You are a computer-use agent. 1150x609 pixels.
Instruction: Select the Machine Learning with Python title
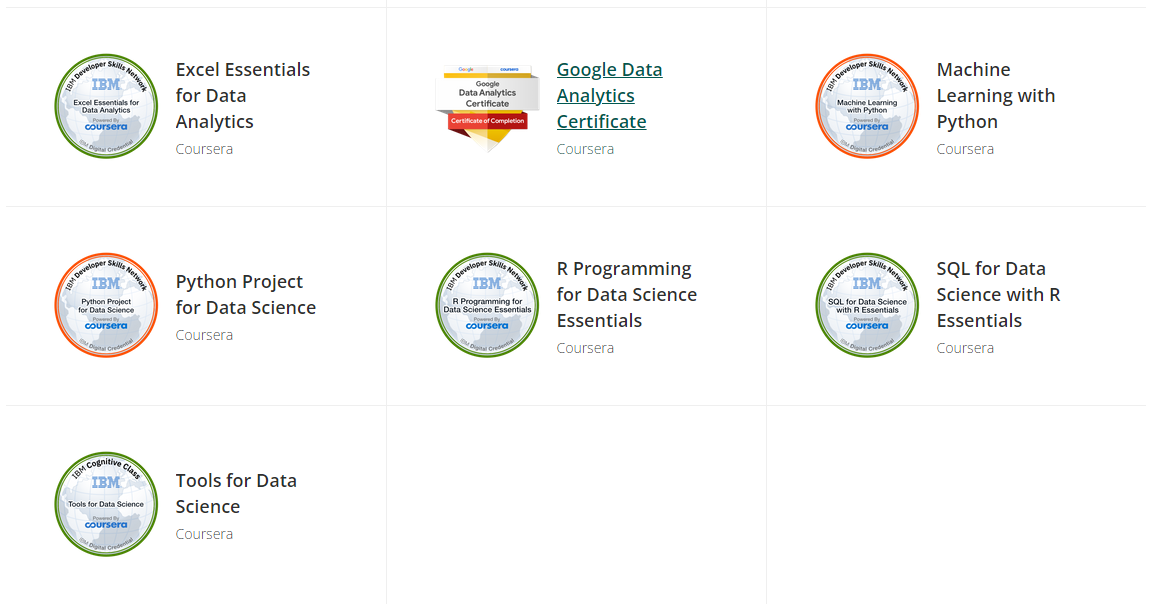click(996, 95)
